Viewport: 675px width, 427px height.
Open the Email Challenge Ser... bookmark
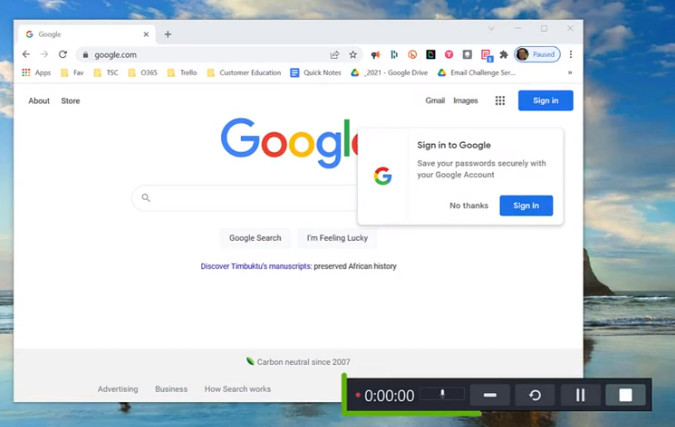click(x=476, y=73)
